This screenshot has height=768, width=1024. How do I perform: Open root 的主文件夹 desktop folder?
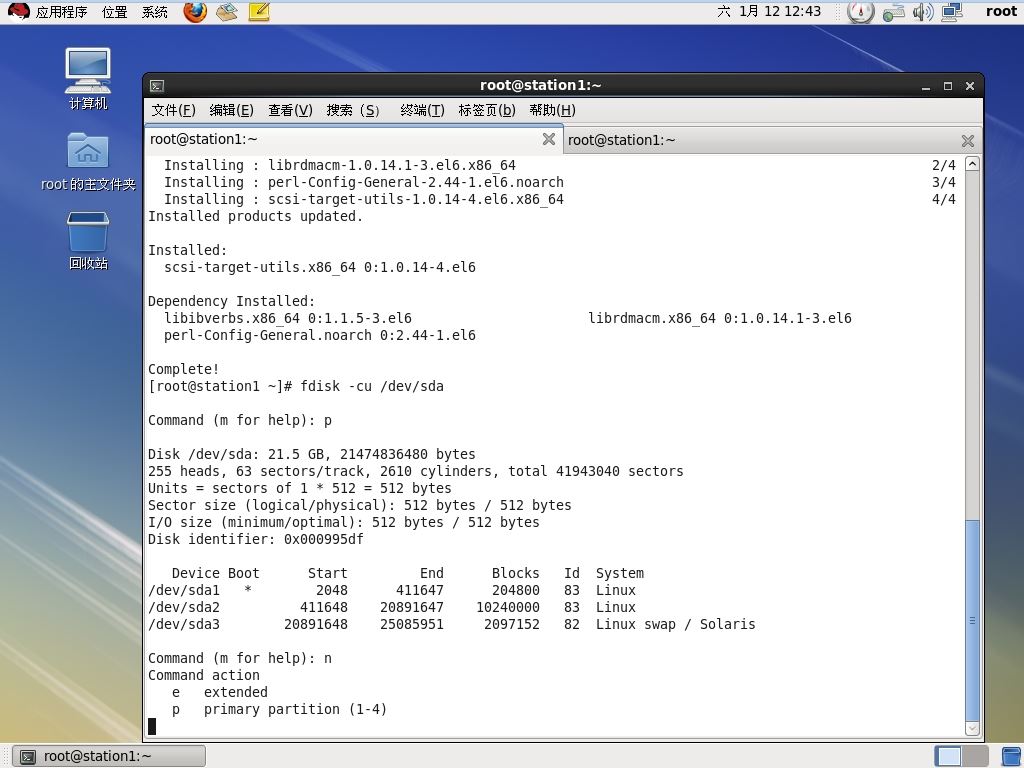(88, 161)
